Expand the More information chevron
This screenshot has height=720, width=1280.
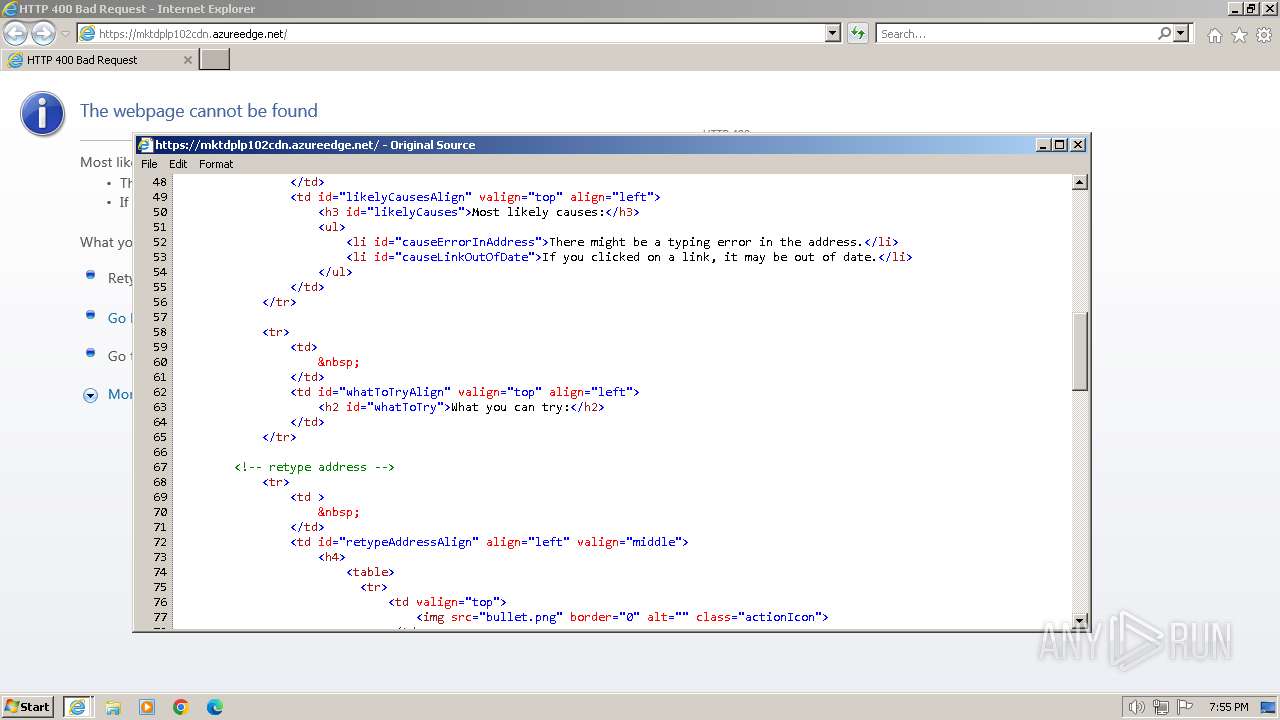pyautogui.click(x=90, y=395)
